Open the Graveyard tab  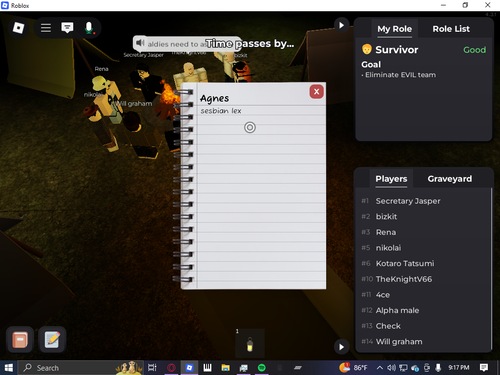(450, 179)
